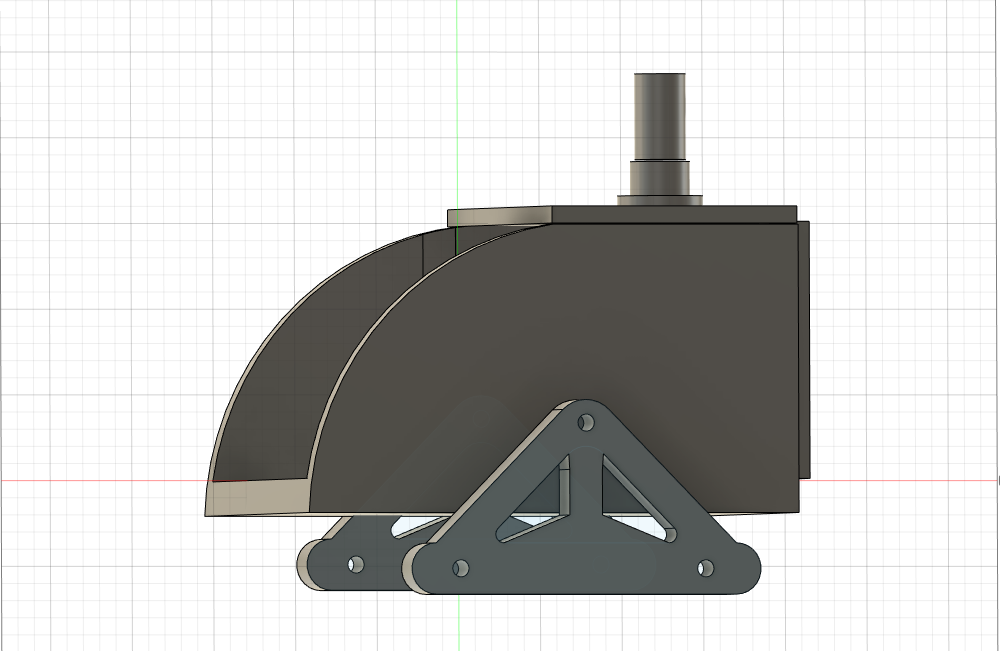
Task: Pick the mounting hole of the rear bracket
Action: (355, 564)
